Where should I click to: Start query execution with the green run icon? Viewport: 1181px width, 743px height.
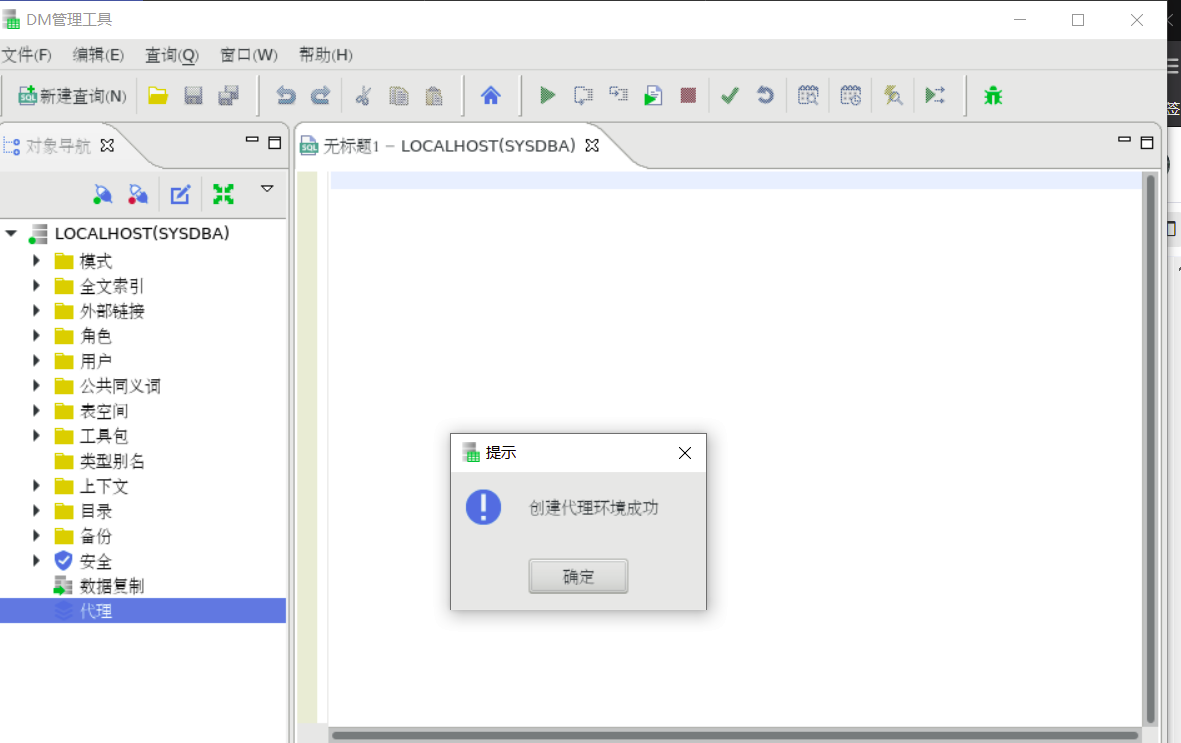coord(546,95)
